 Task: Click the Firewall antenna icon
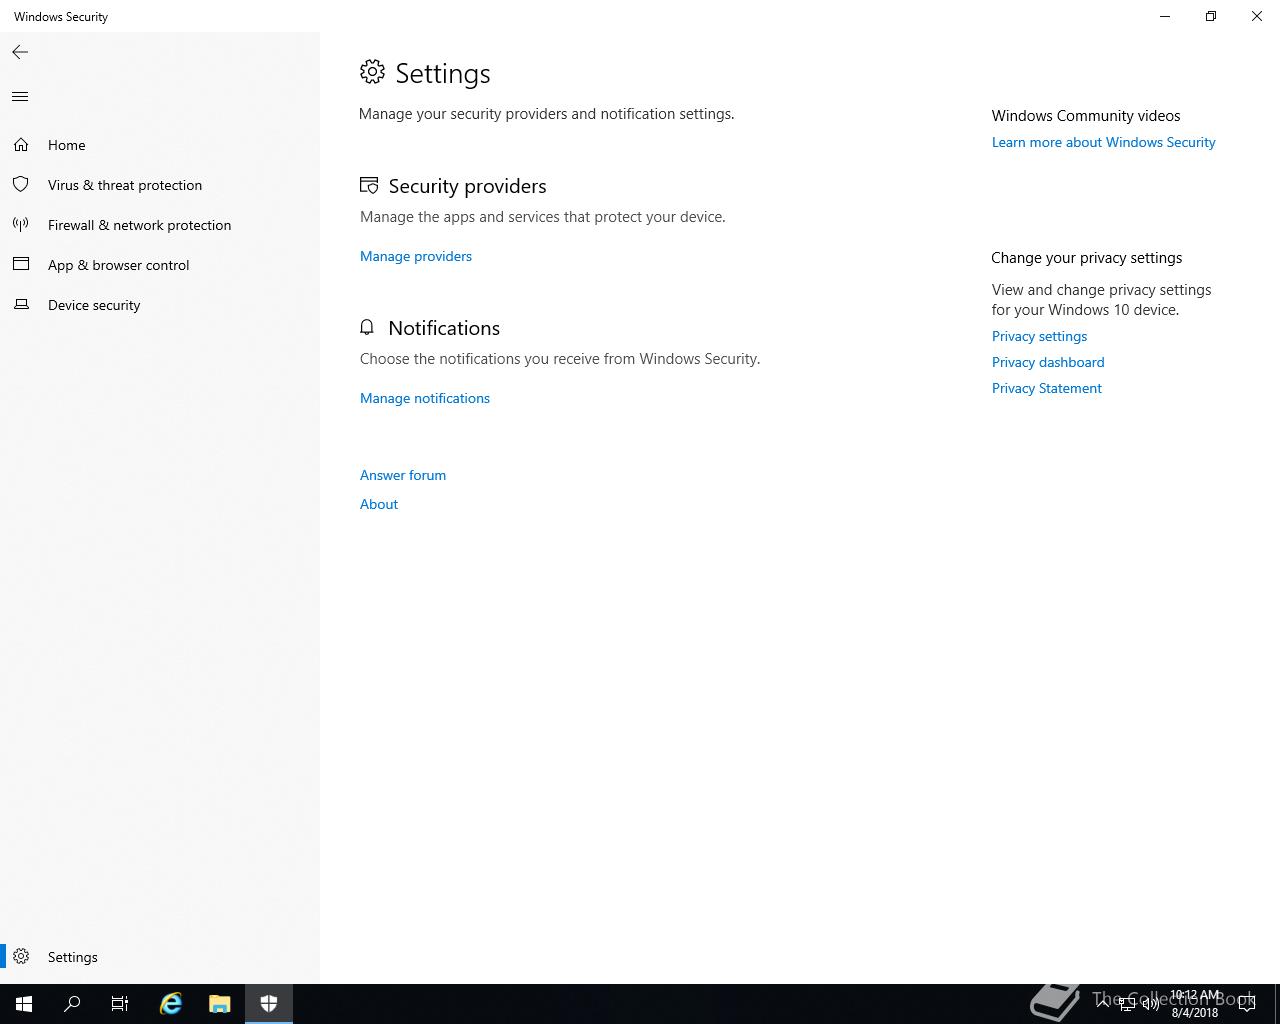[21, 225]
